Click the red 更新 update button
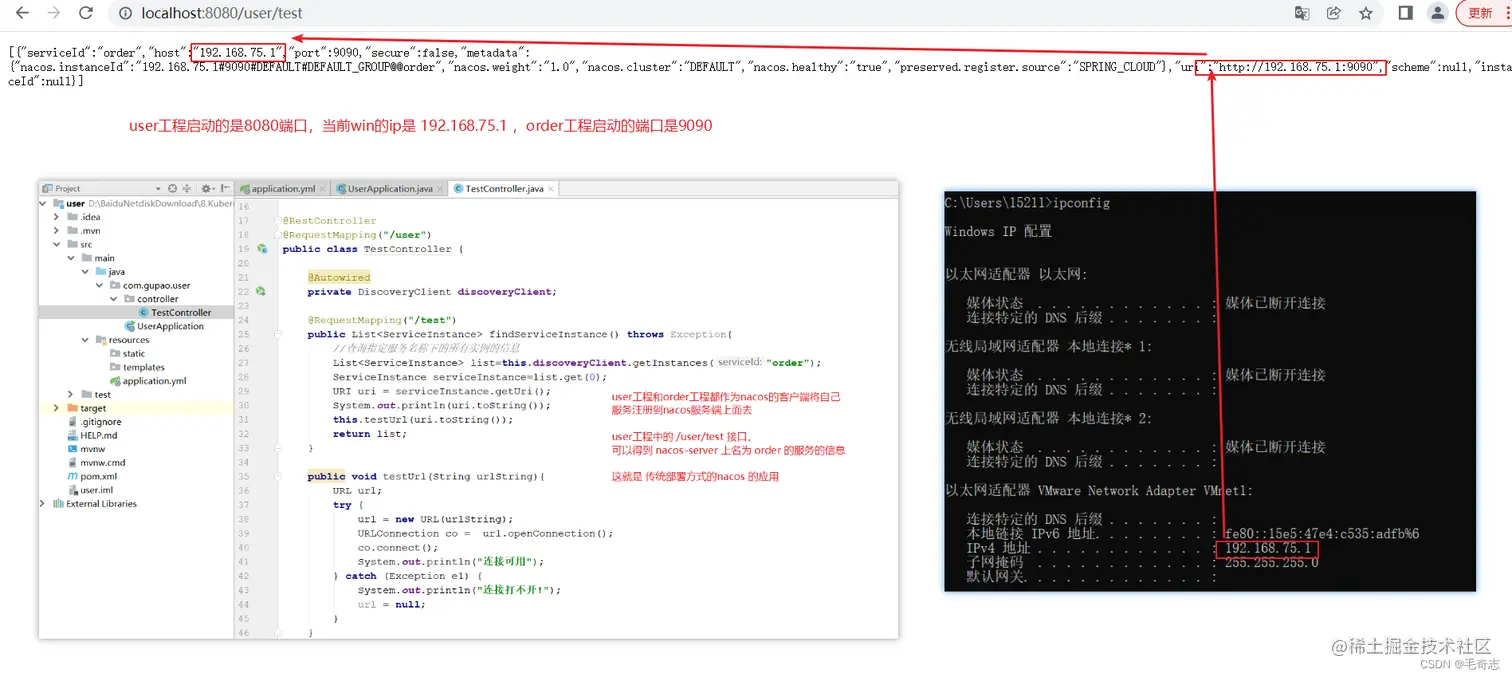The image size is (1512, 677). pos(1483,13)
